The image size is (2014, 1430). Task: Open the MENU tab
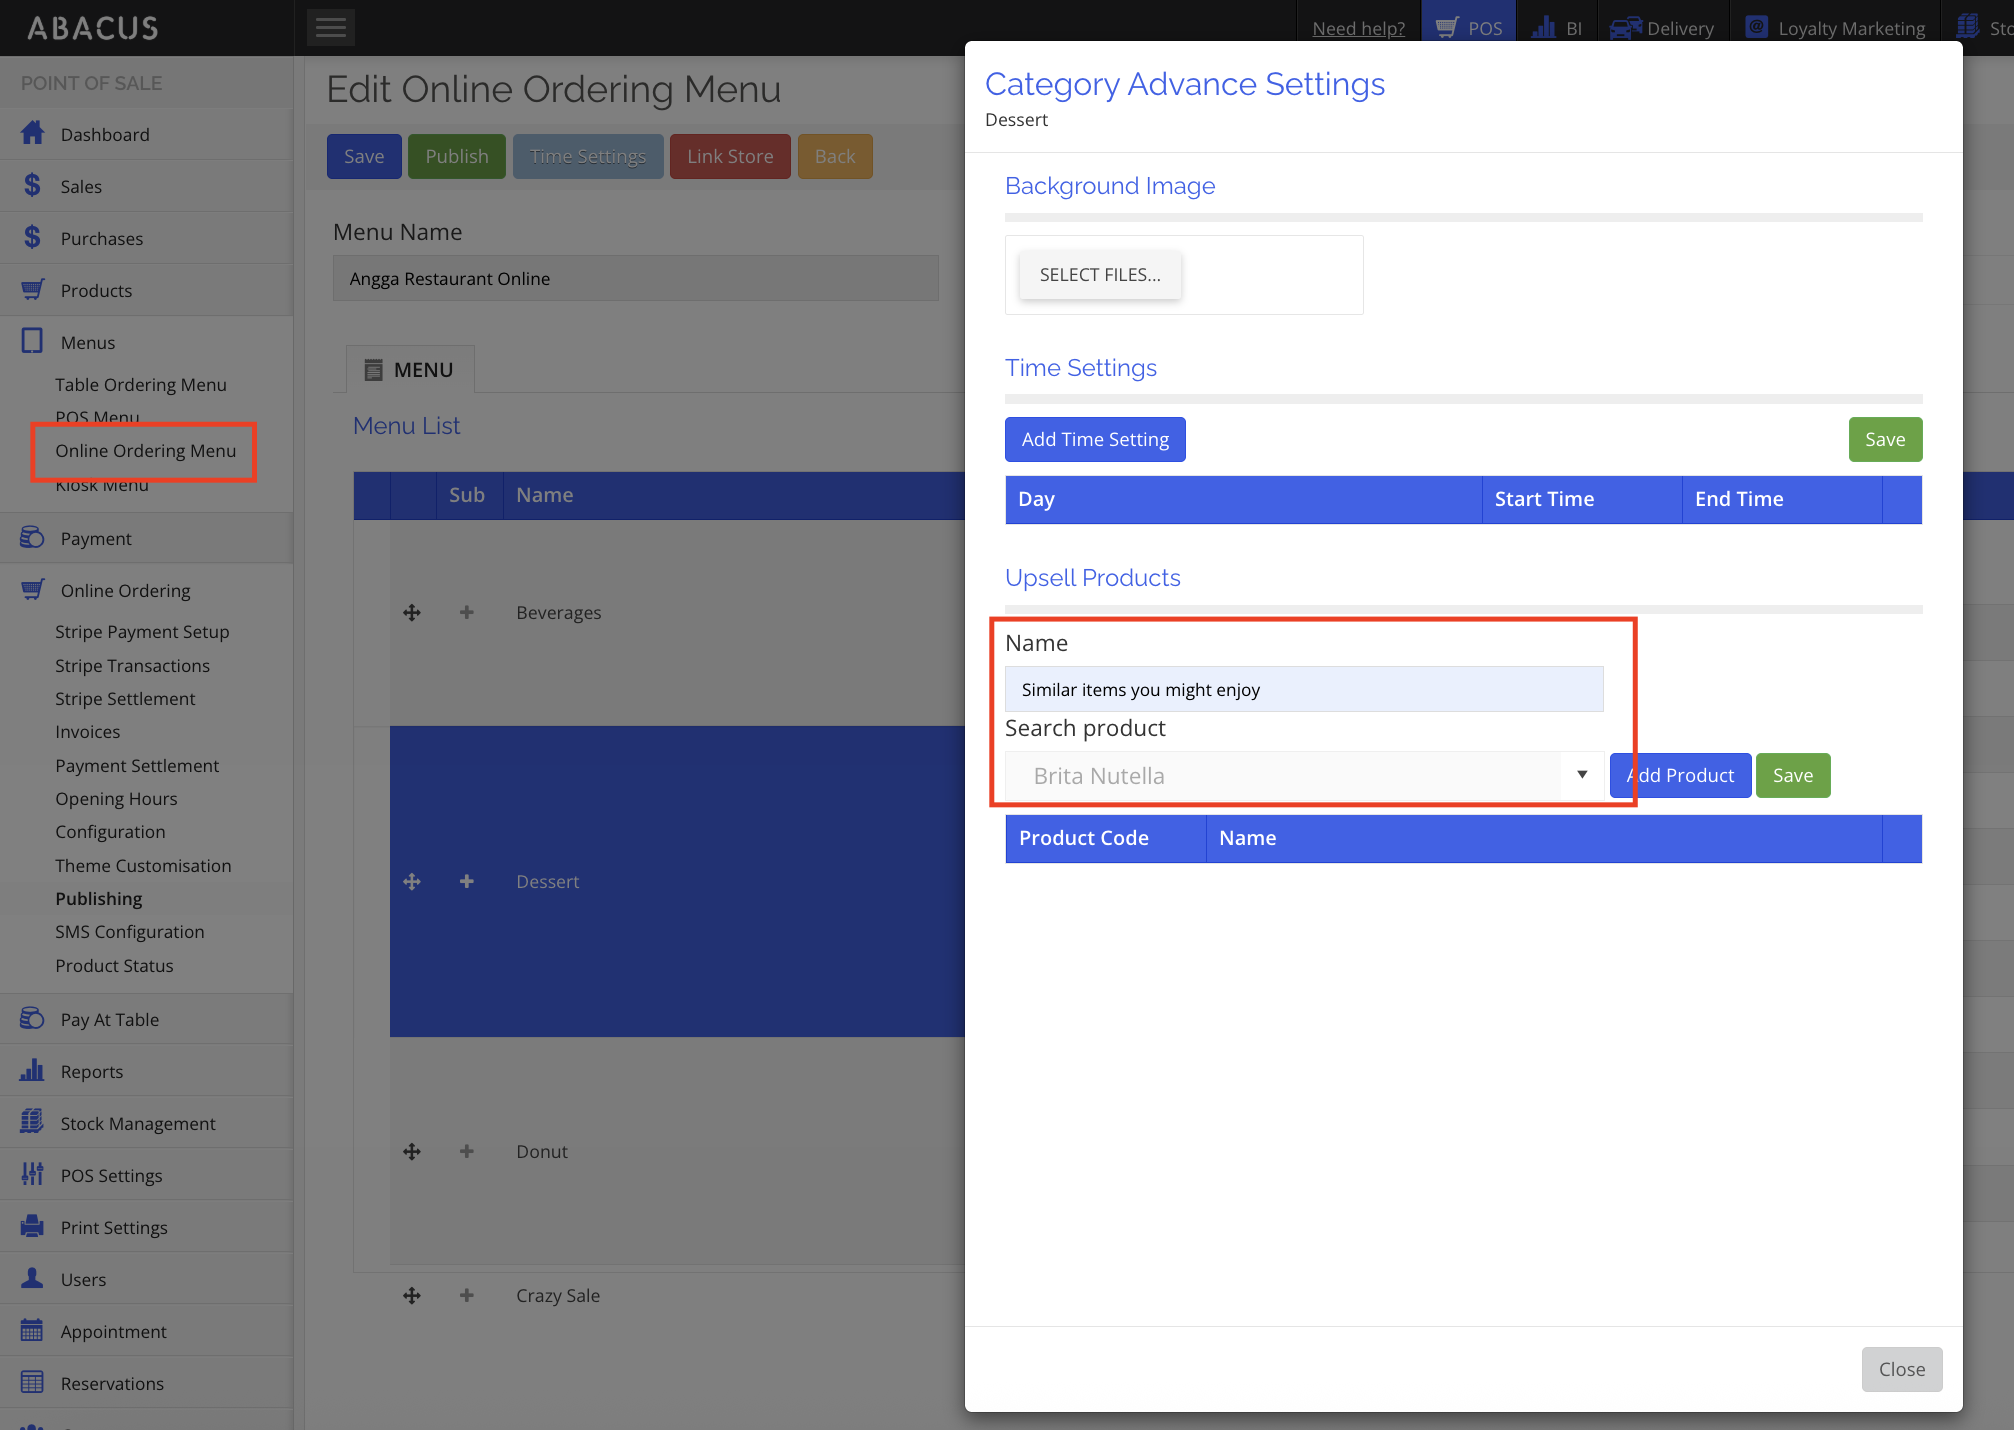point(410,370)
